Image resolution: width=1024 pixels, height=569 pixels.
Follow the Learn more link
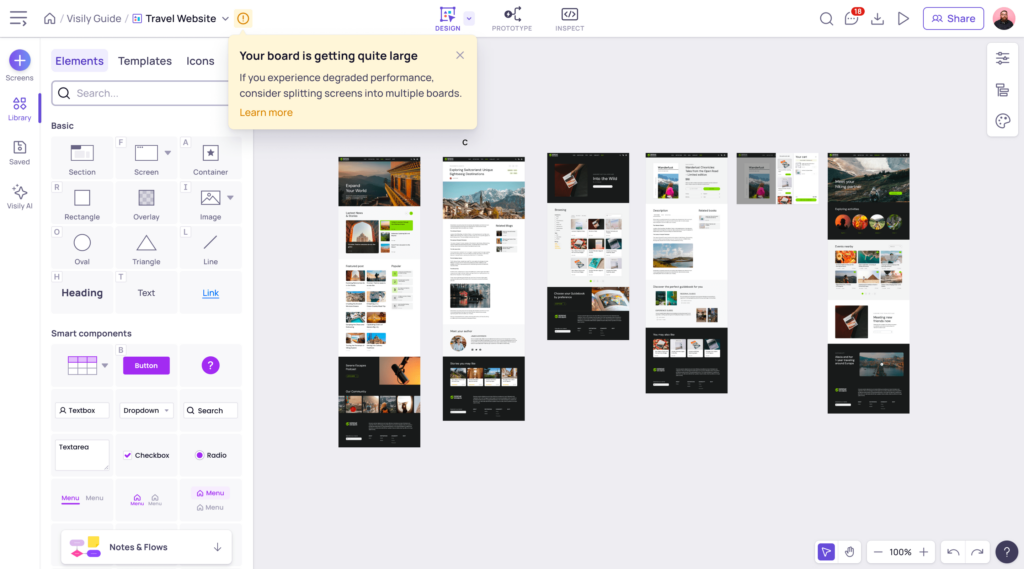(266, 112)
